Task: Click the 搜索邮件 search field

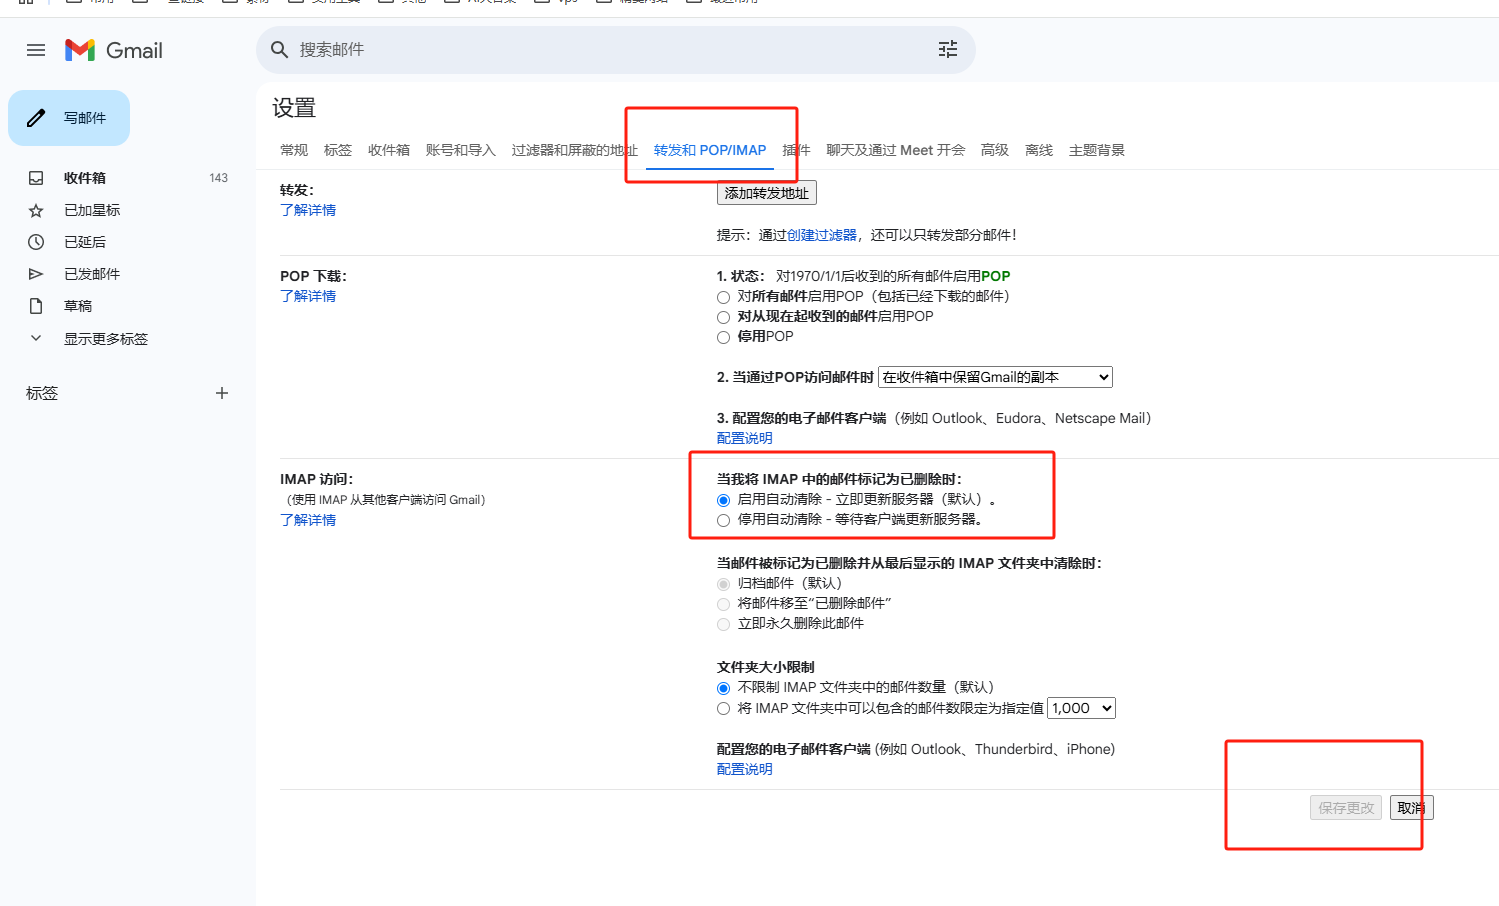Action: tap(600, 49)
